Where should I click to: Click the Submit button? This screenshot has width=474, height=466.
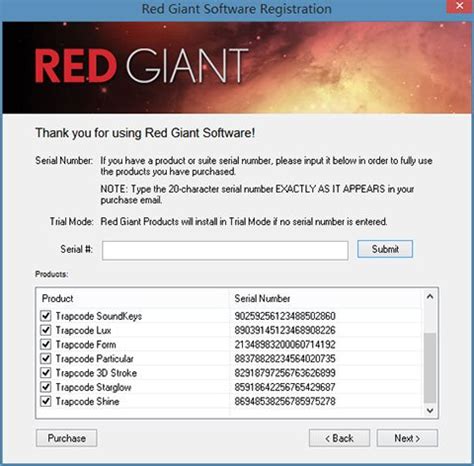tap(385, 249)
